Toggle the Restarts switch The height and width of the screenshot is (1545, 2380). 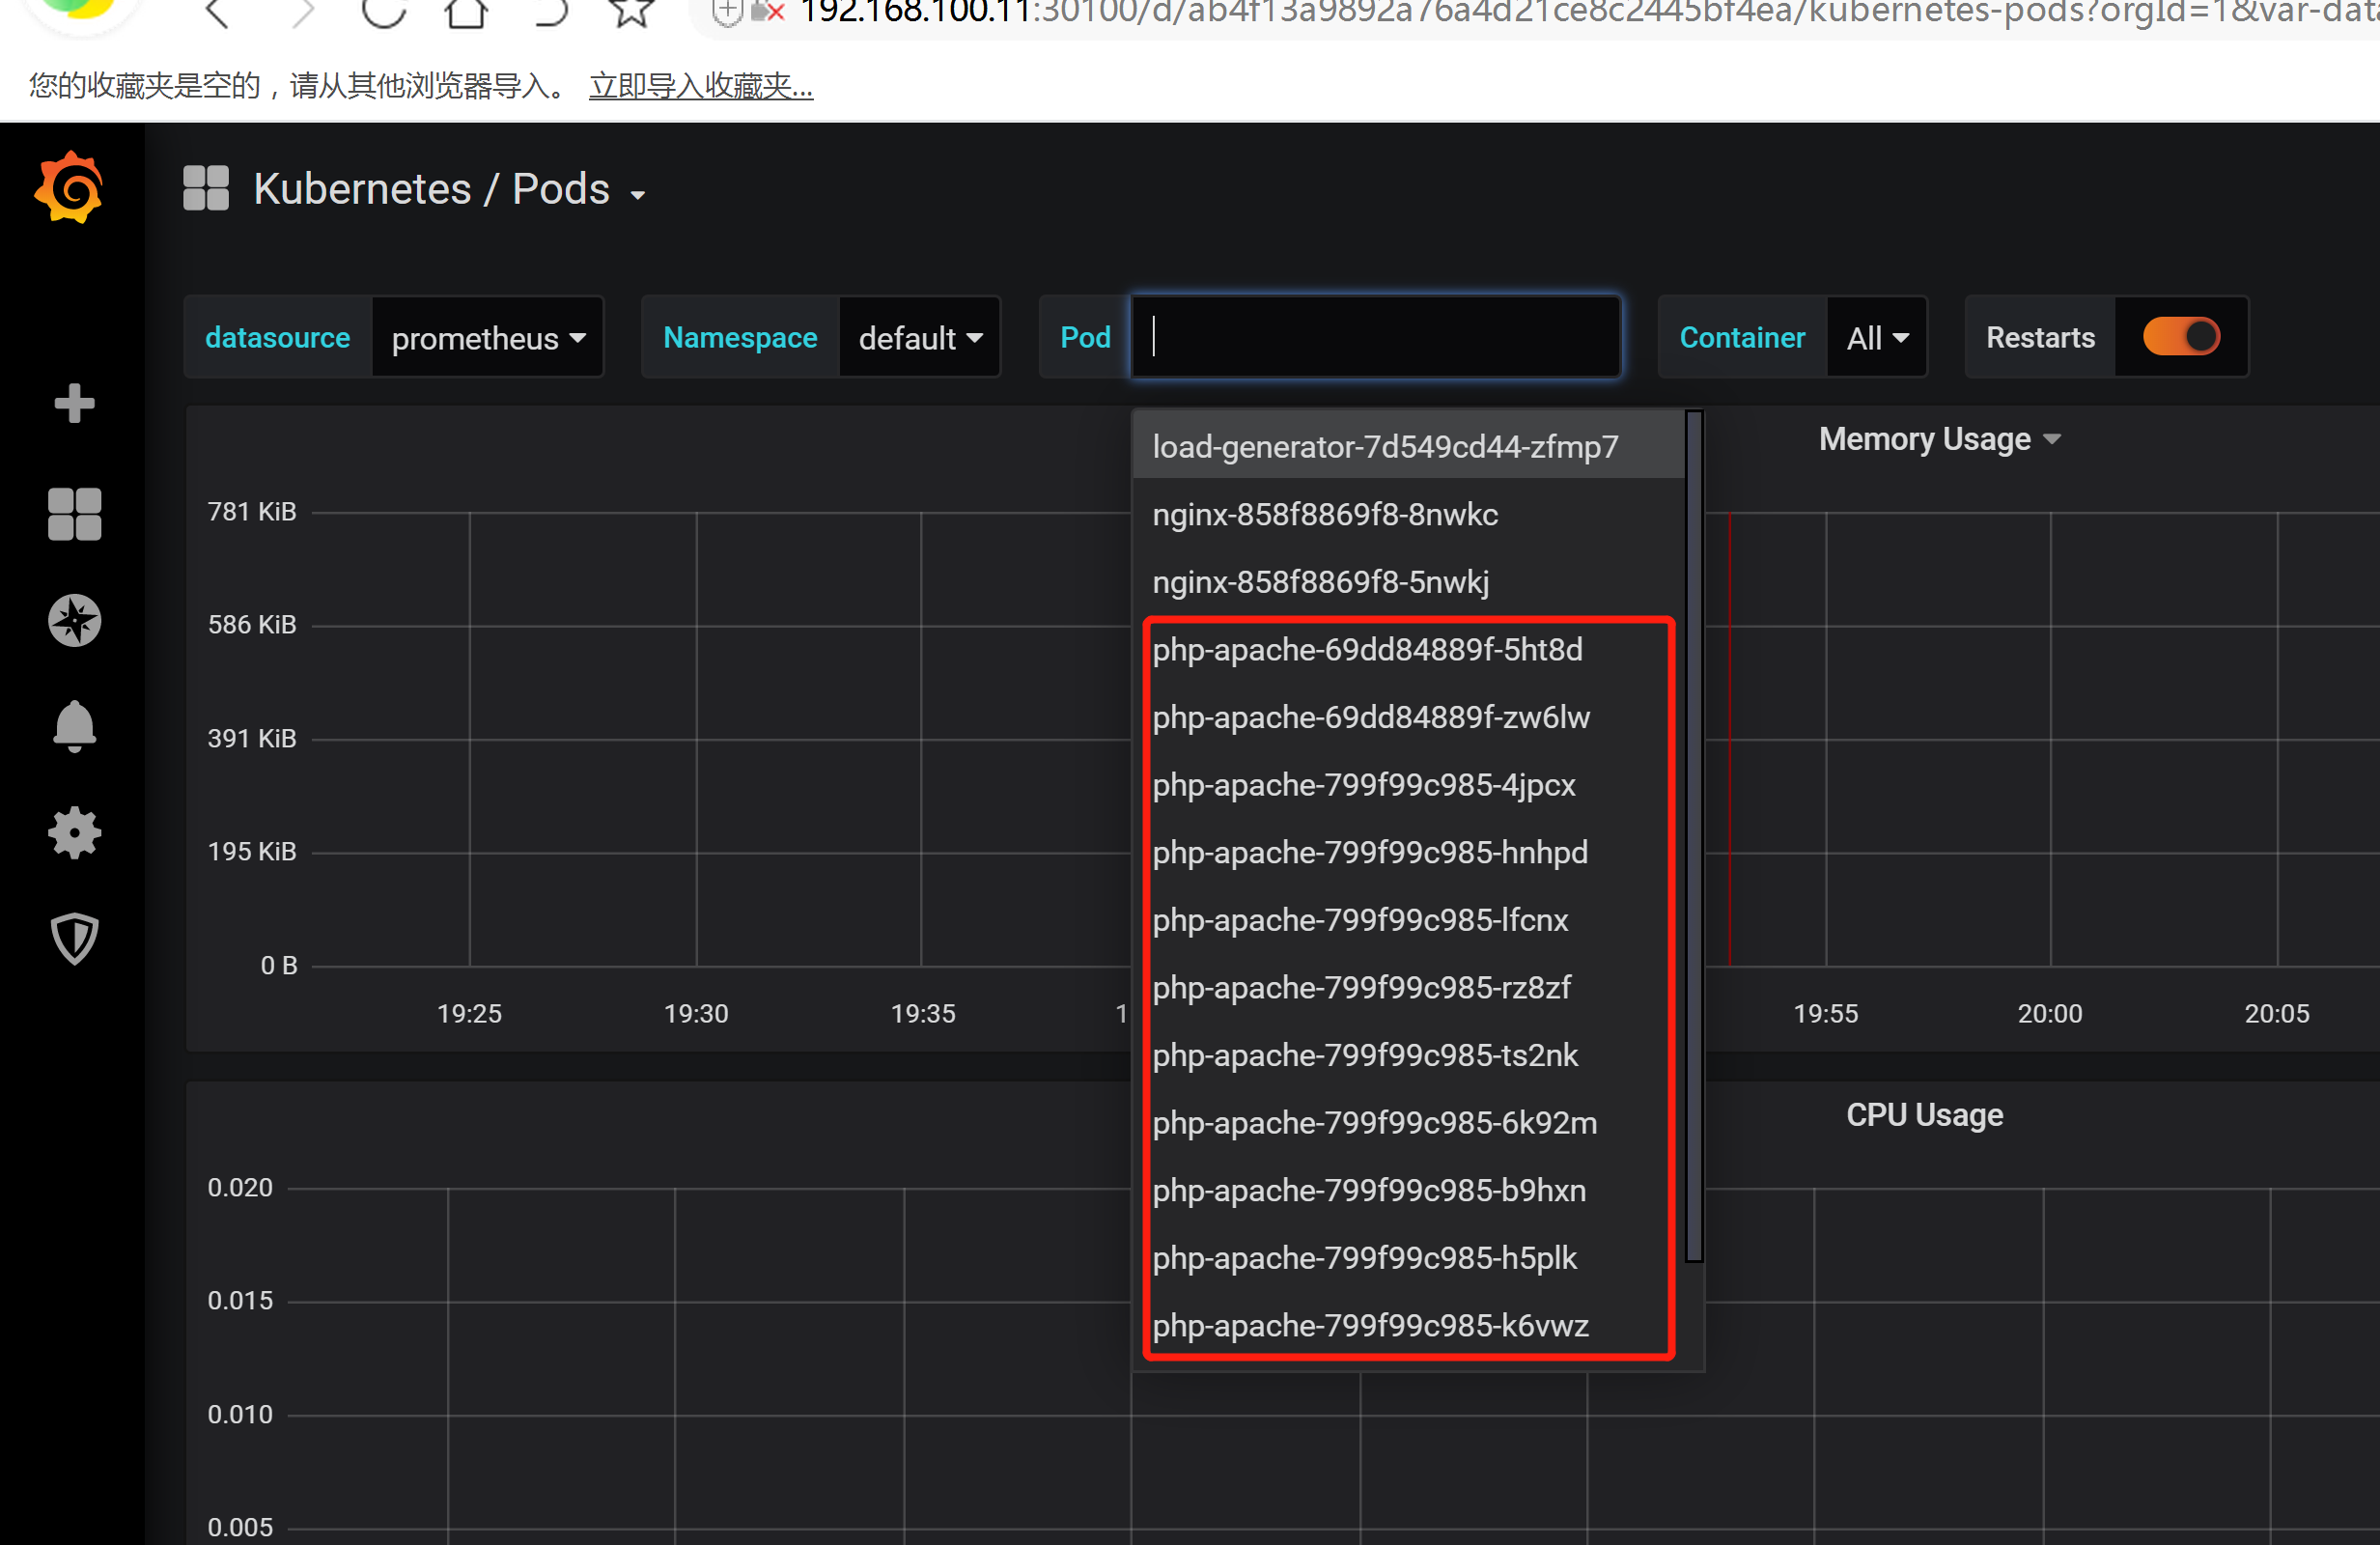pyautogui.click(x=2181, y=337)
